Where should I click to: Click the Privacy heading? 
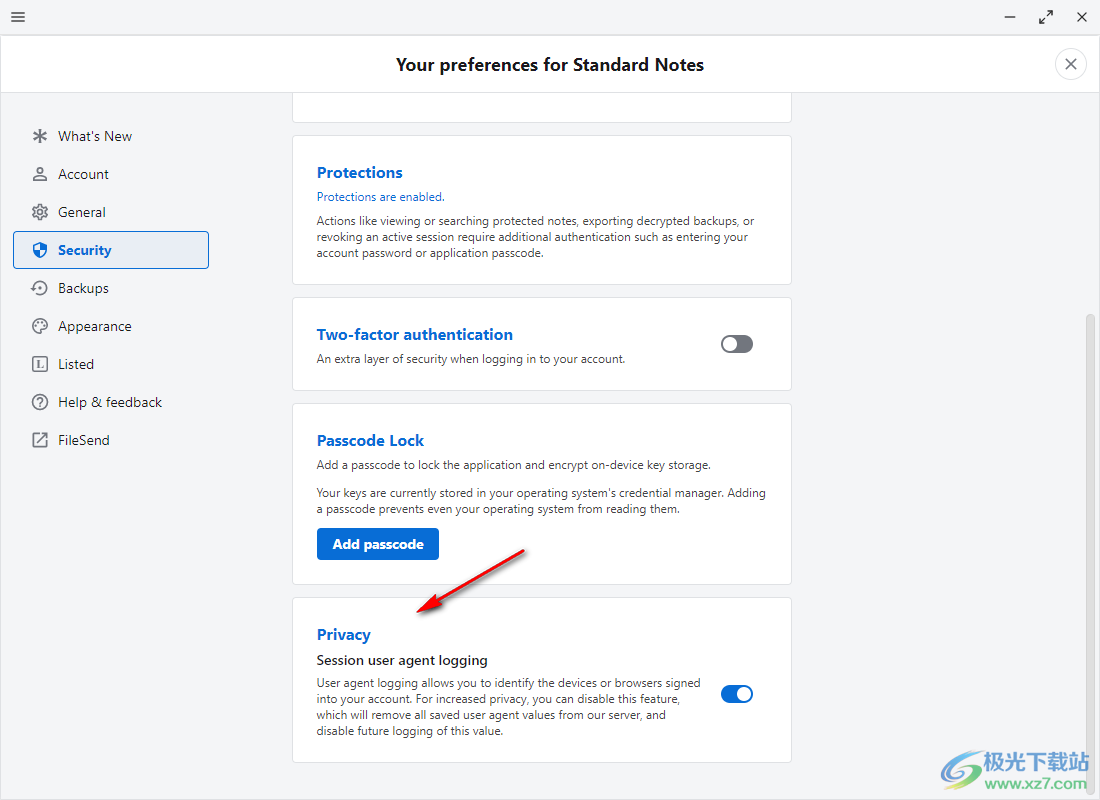click(343, 635)
